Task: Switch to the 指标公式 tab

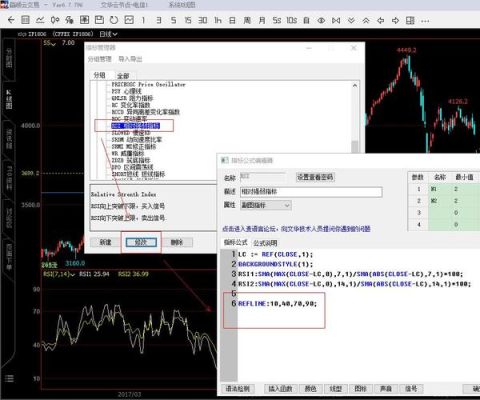Action: (235, 242)
